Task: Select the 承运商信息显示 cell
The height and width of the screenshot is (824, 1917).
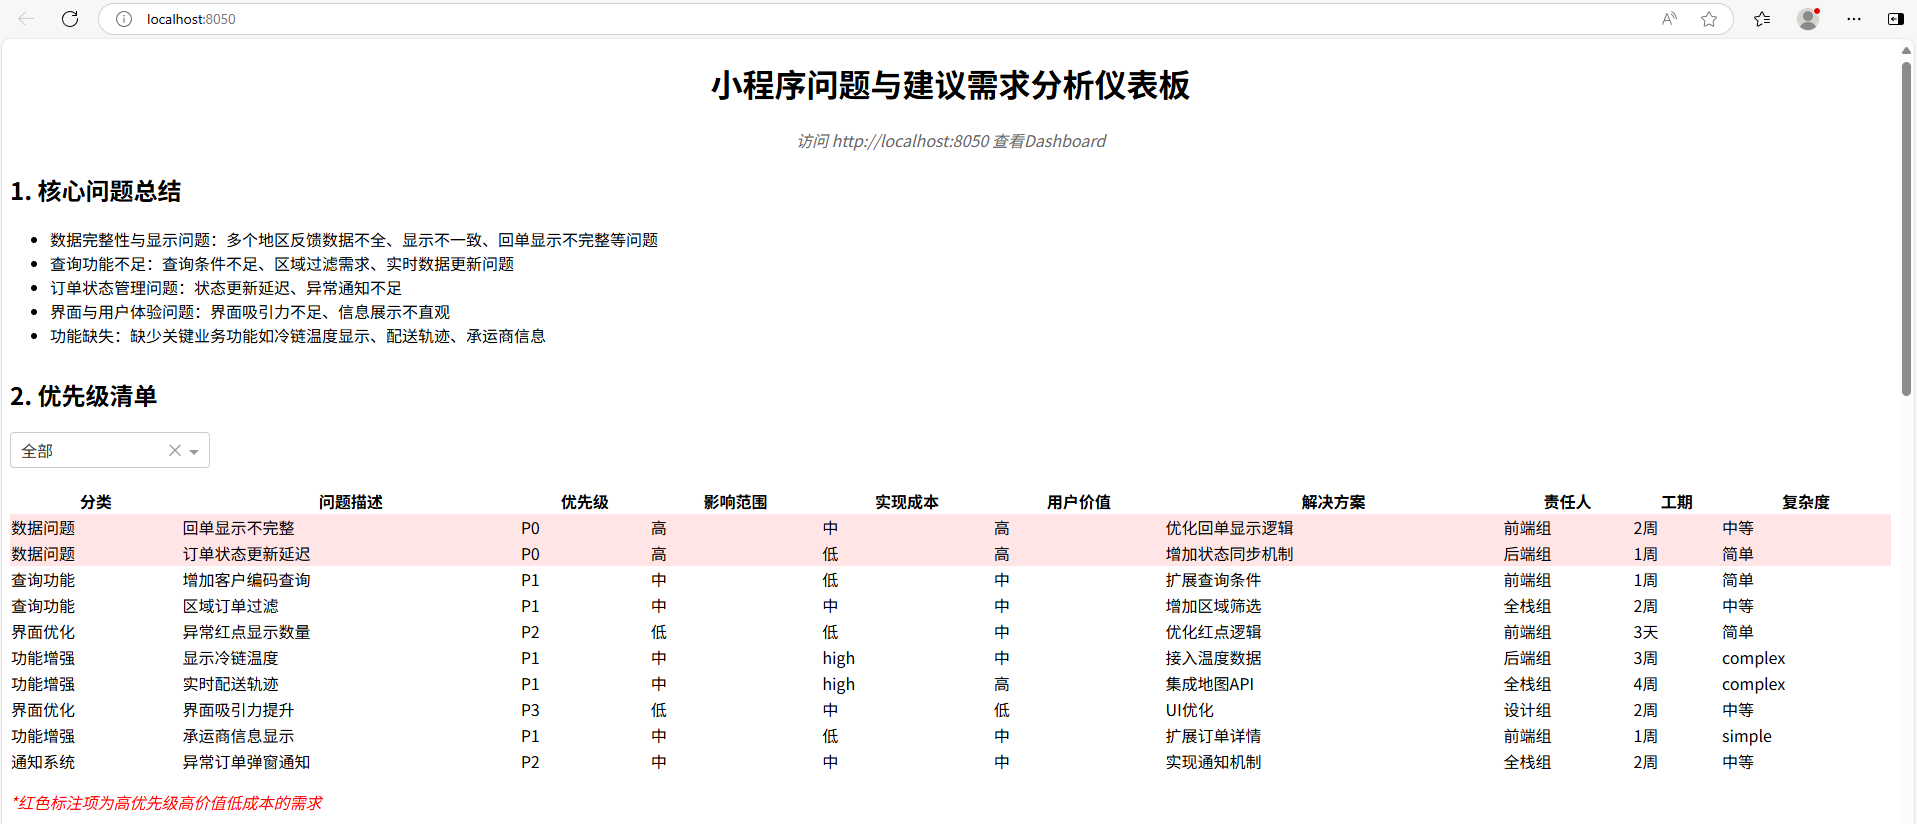Action: [350, 736]
